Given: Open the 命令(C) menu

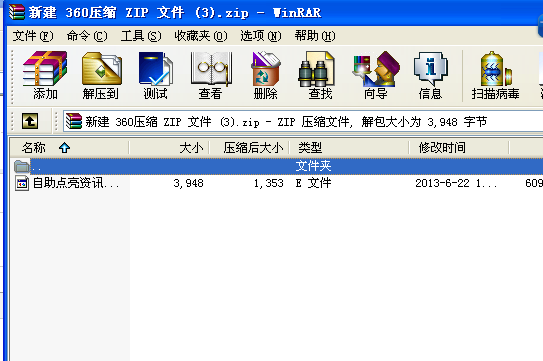Looking at the screenshot, I should point(87,36).
